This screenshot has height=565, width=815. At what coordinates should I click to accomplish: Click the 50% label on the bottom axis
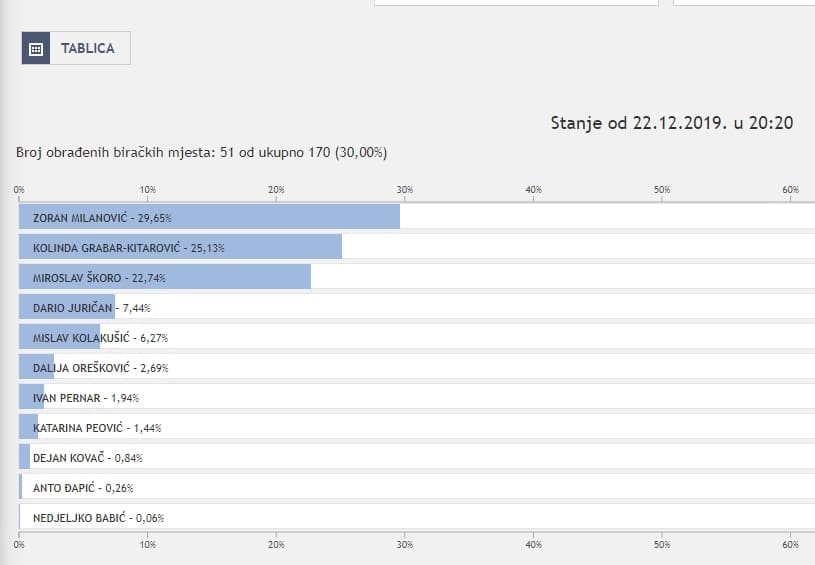pyautogui.click(x=662, y=545)
